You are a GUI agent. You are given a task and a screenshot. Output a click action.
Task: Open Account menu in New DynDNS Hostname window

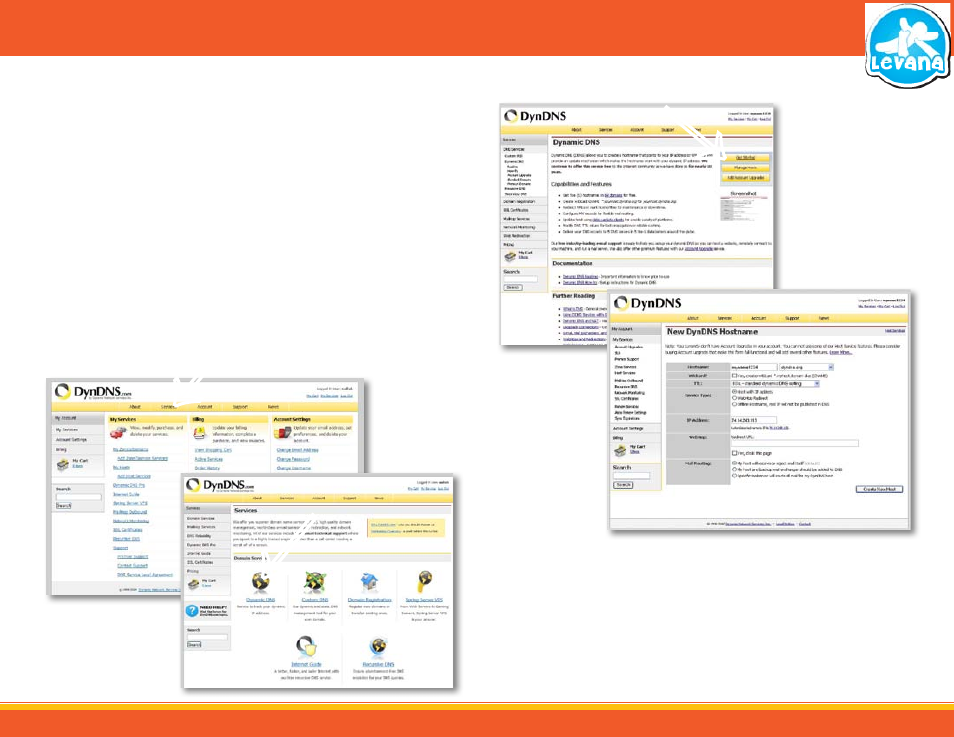[x=759, y=318]
